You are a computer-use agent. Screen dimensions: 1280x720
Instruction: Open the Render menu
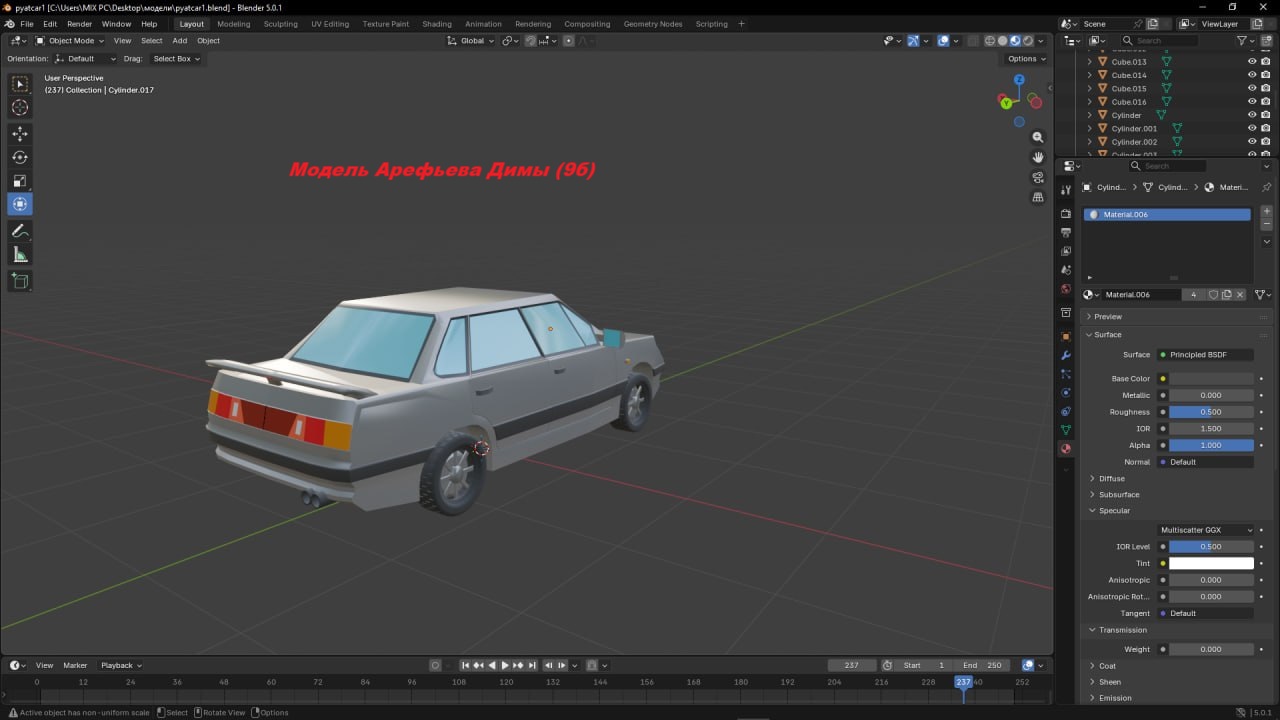[x=79, y=24]
